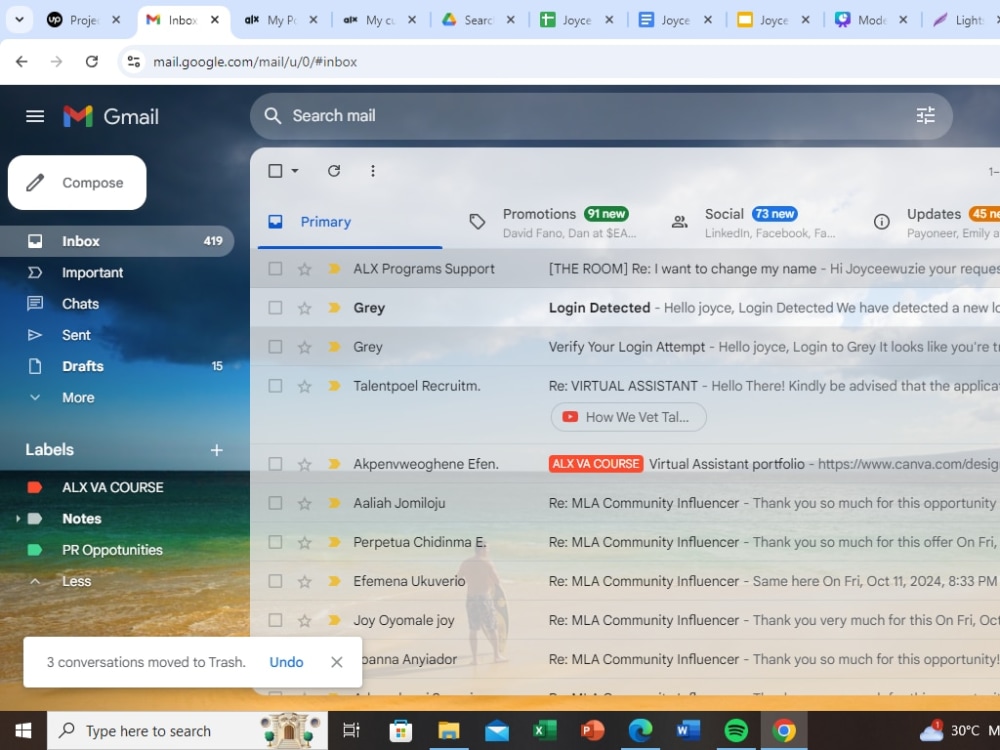Open search options filter icon in search bar

(x=925, y=115)
